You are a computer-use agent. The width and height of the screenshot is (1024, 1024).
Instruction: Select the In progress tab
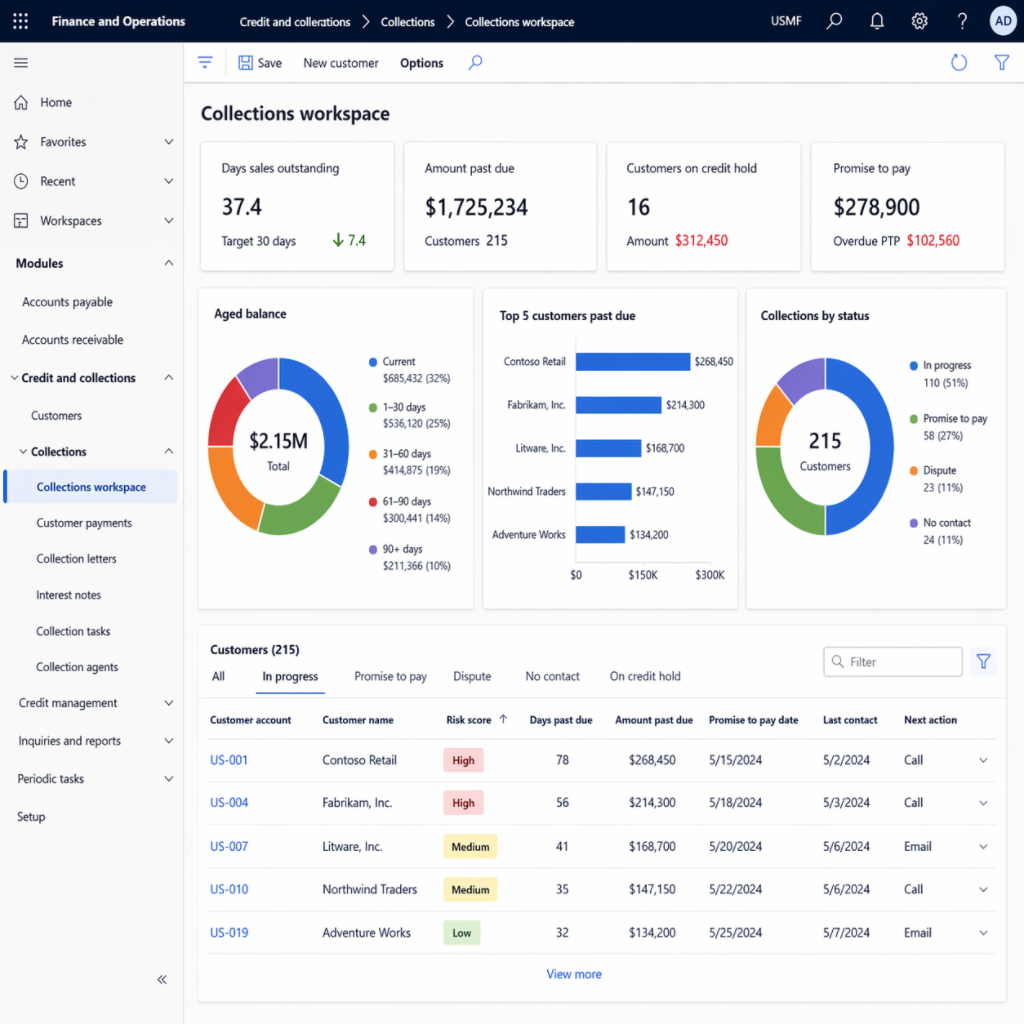pos(290,677)
